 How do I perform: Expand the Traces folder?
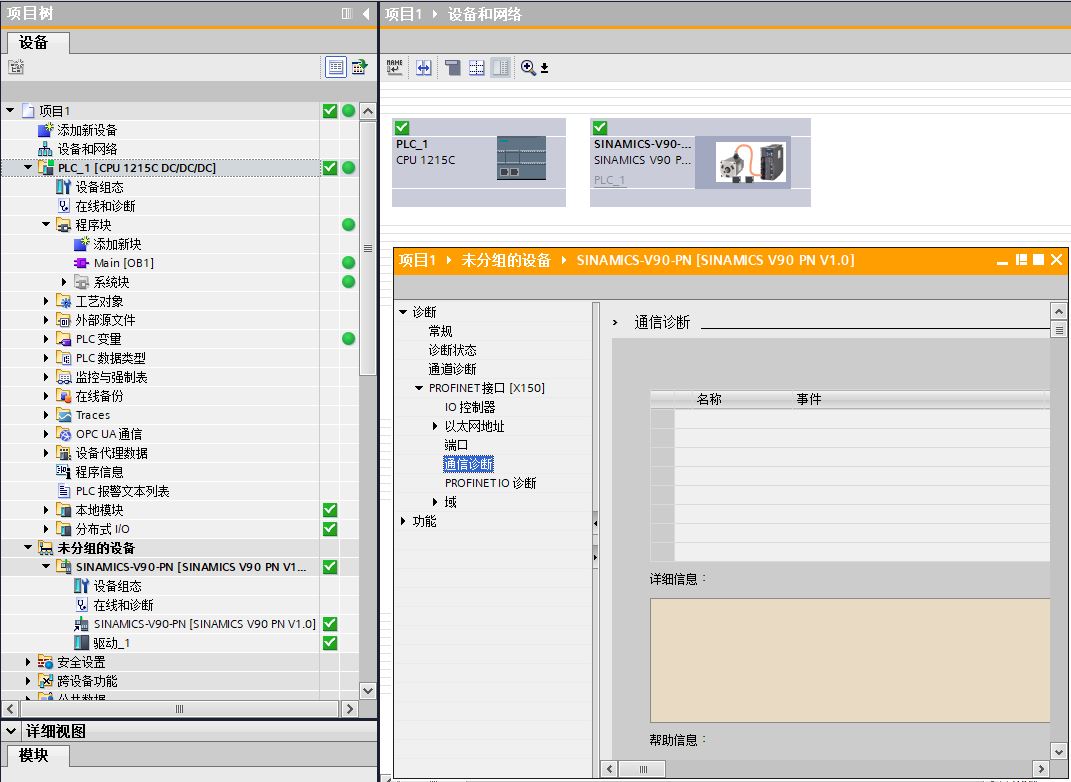(x=46, y=415)
